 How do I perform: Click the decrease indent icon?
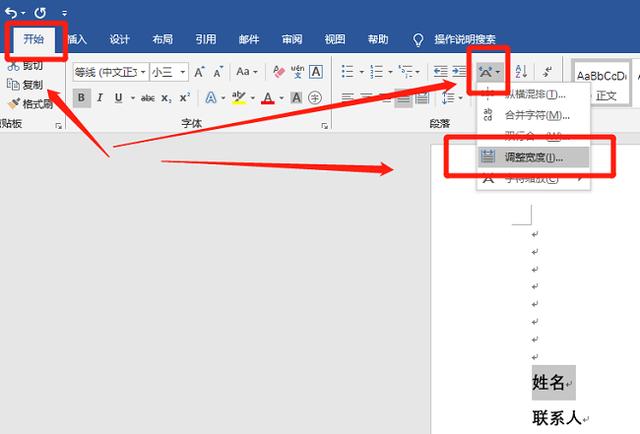440,72
